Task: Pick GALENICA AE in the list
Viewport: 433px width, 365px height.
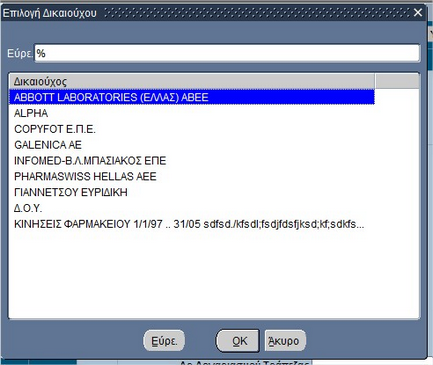Action: 192,145
